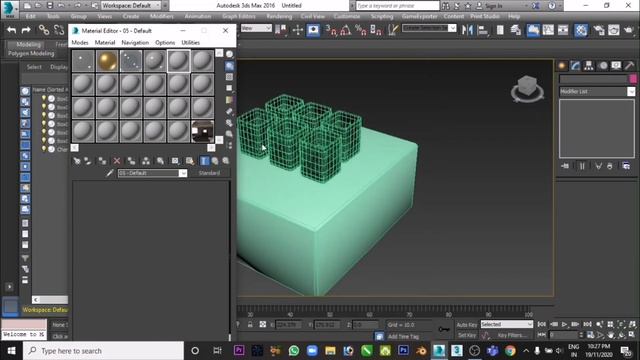The image size is (640, 360).
Task: Open the Material menu in Material Editor
Action: (105, 42)
